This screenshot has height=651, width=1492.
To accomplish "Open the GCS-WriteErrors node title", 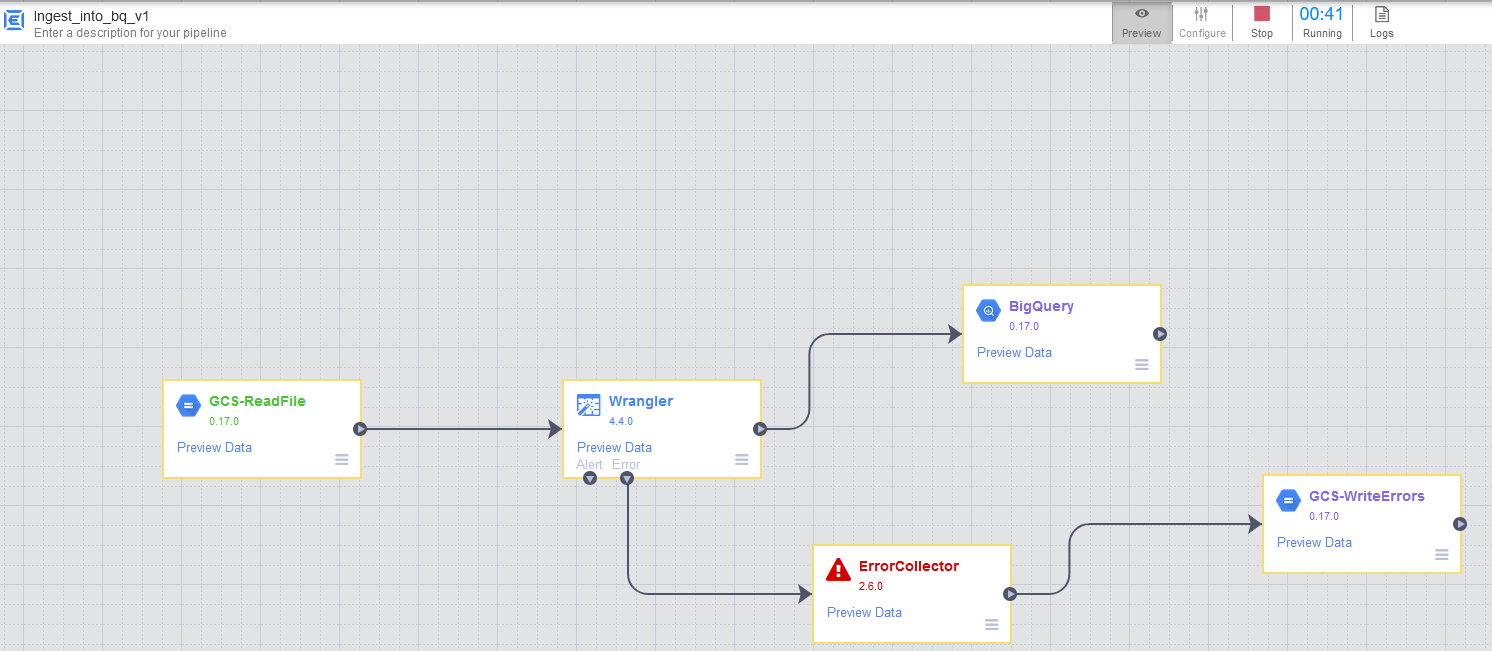I will tap(1367, 496).
